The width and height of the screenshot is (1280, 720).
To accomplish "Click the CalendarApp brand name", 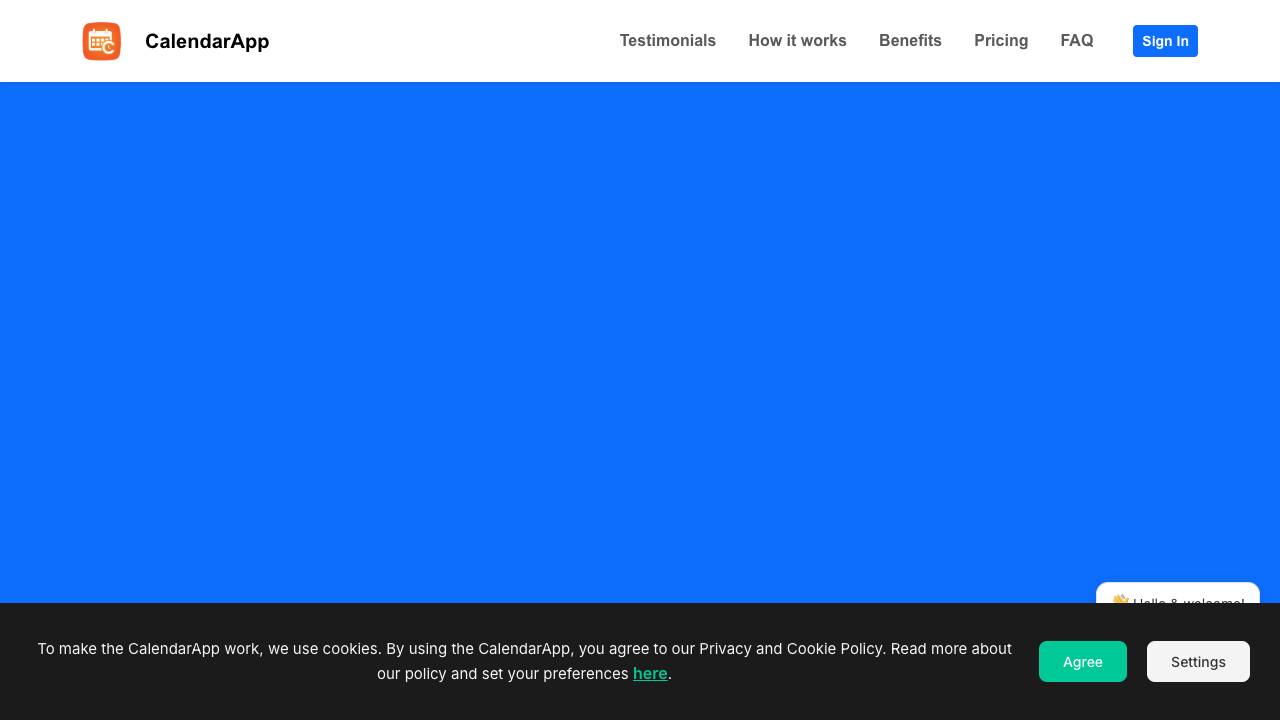I will tap(207, 41).
